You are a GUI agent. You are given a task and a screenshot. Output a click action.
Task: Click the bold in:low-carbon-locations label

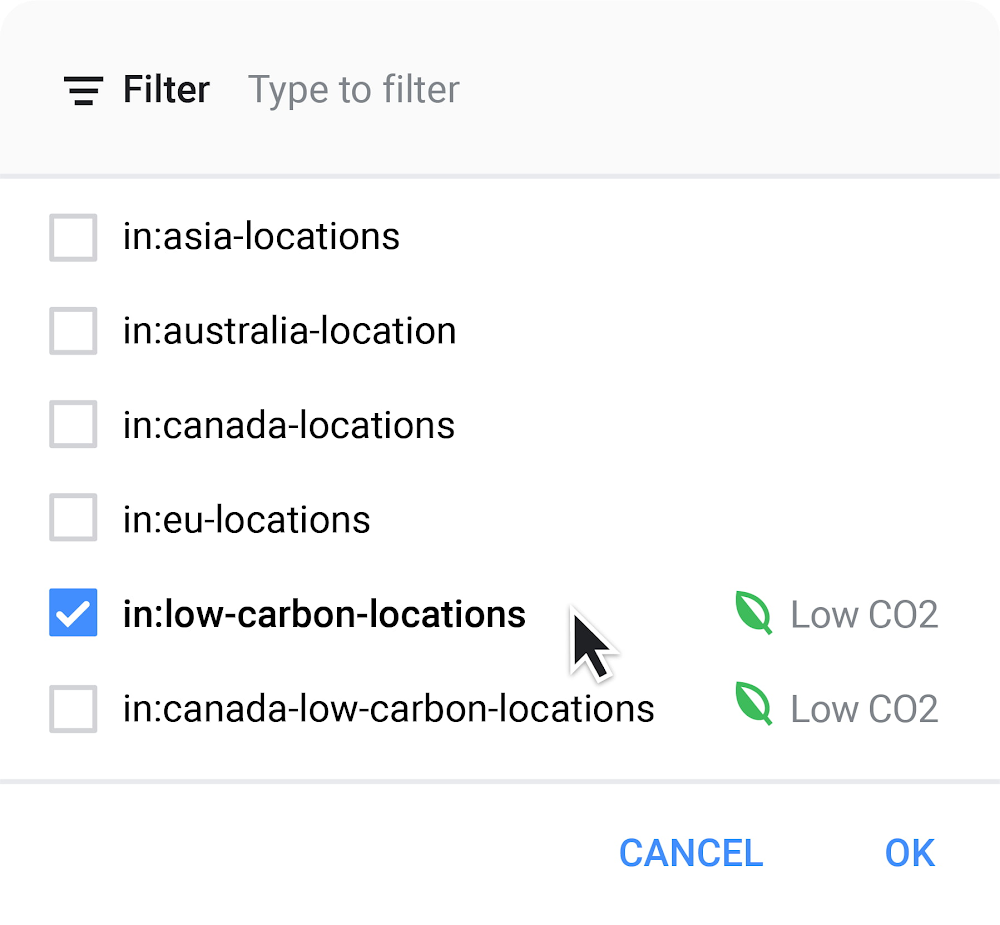pos(324,613)
